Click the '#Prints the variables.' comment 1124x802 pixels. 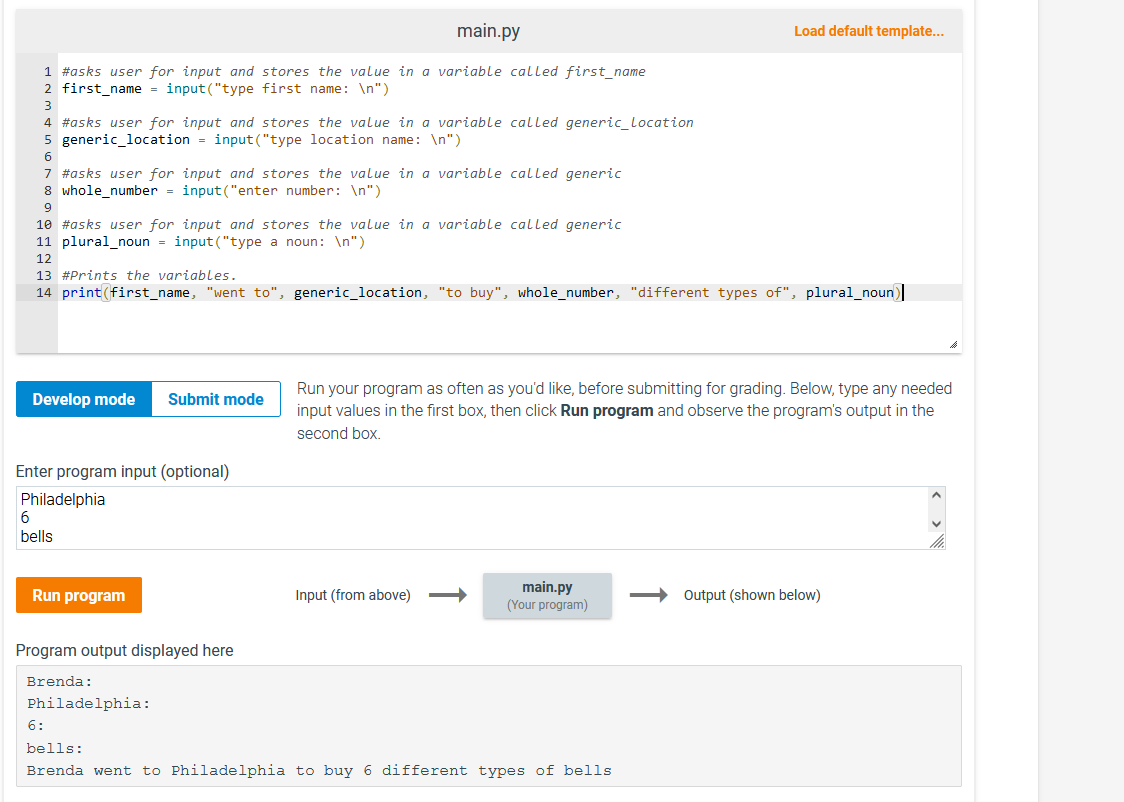tap(149, 275)
